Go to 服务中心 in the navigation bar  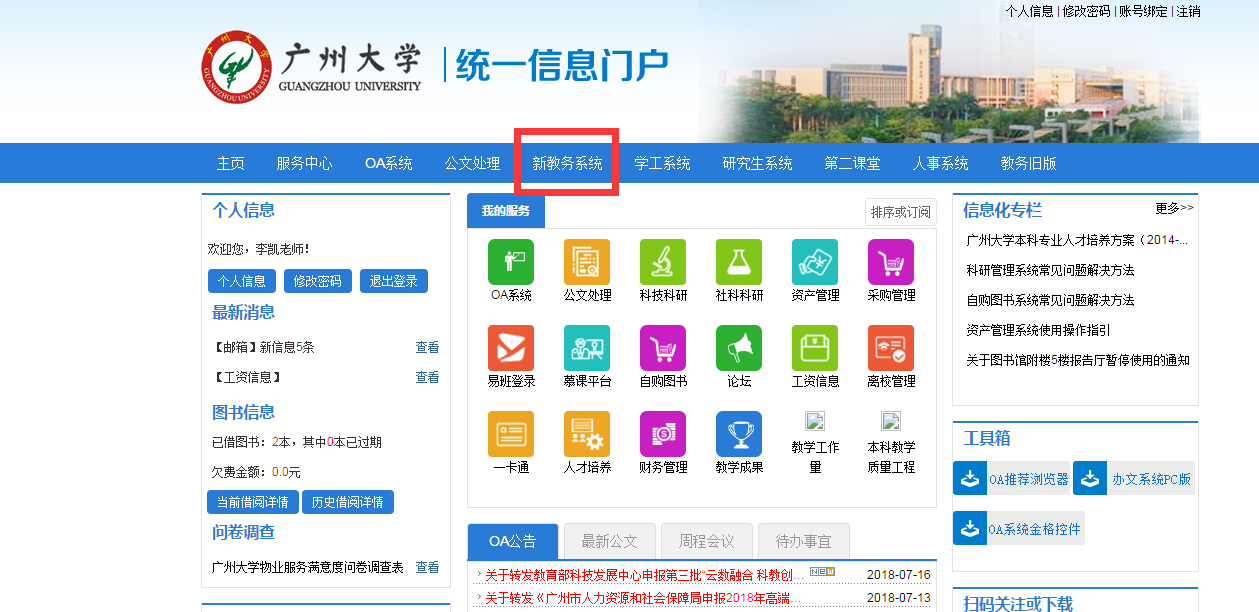[304, 163]
